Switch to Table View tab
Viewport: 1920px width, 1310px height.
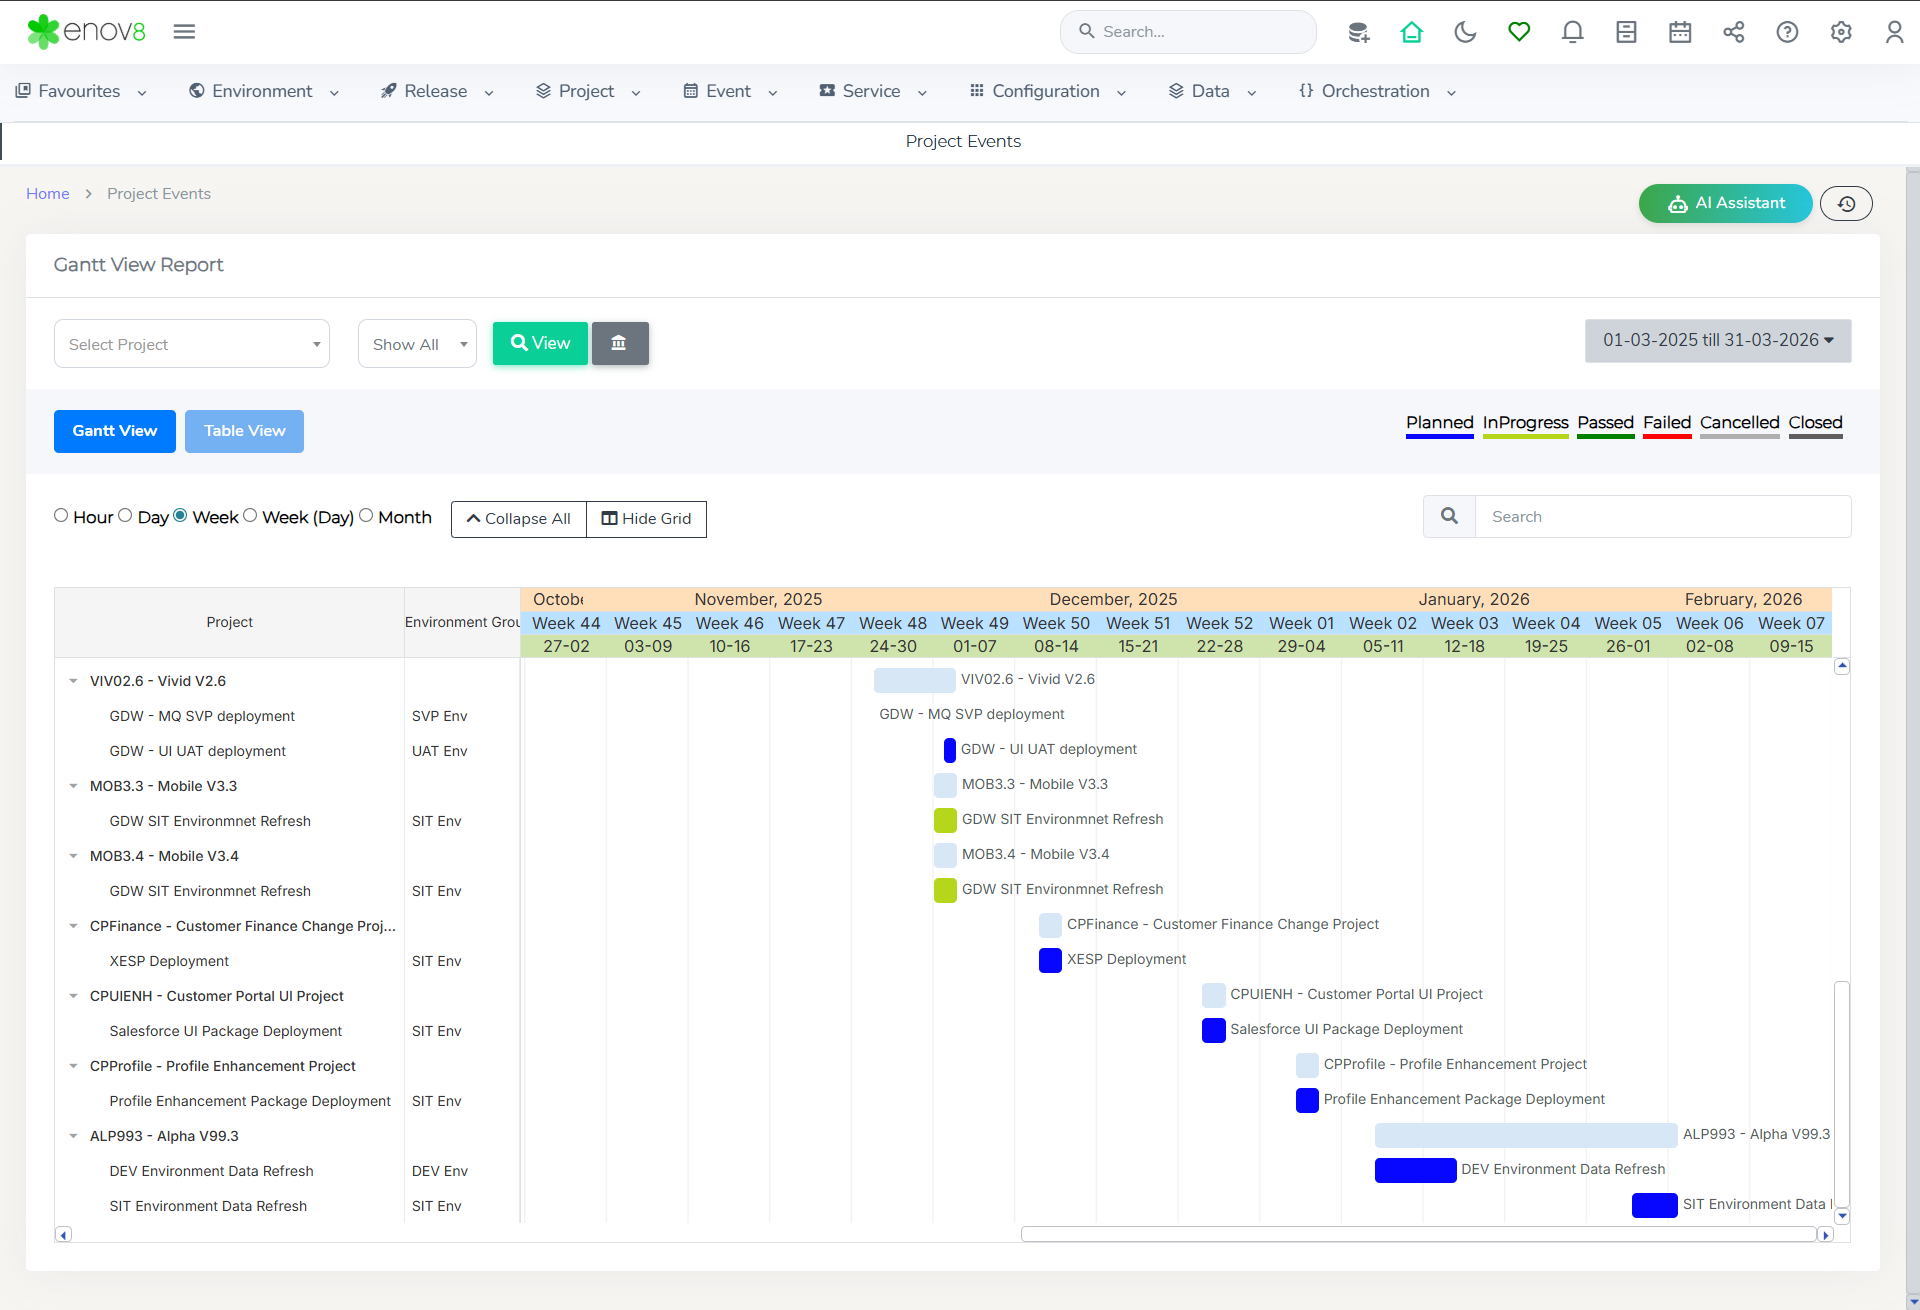pos(244,431)
